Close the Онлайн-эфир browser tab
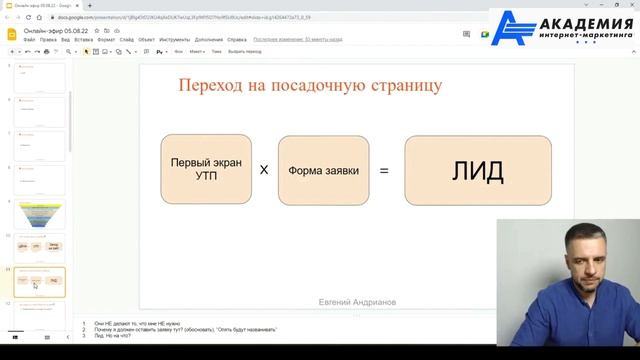The width and height of the screenshot is (640, 360). (77, 6)
